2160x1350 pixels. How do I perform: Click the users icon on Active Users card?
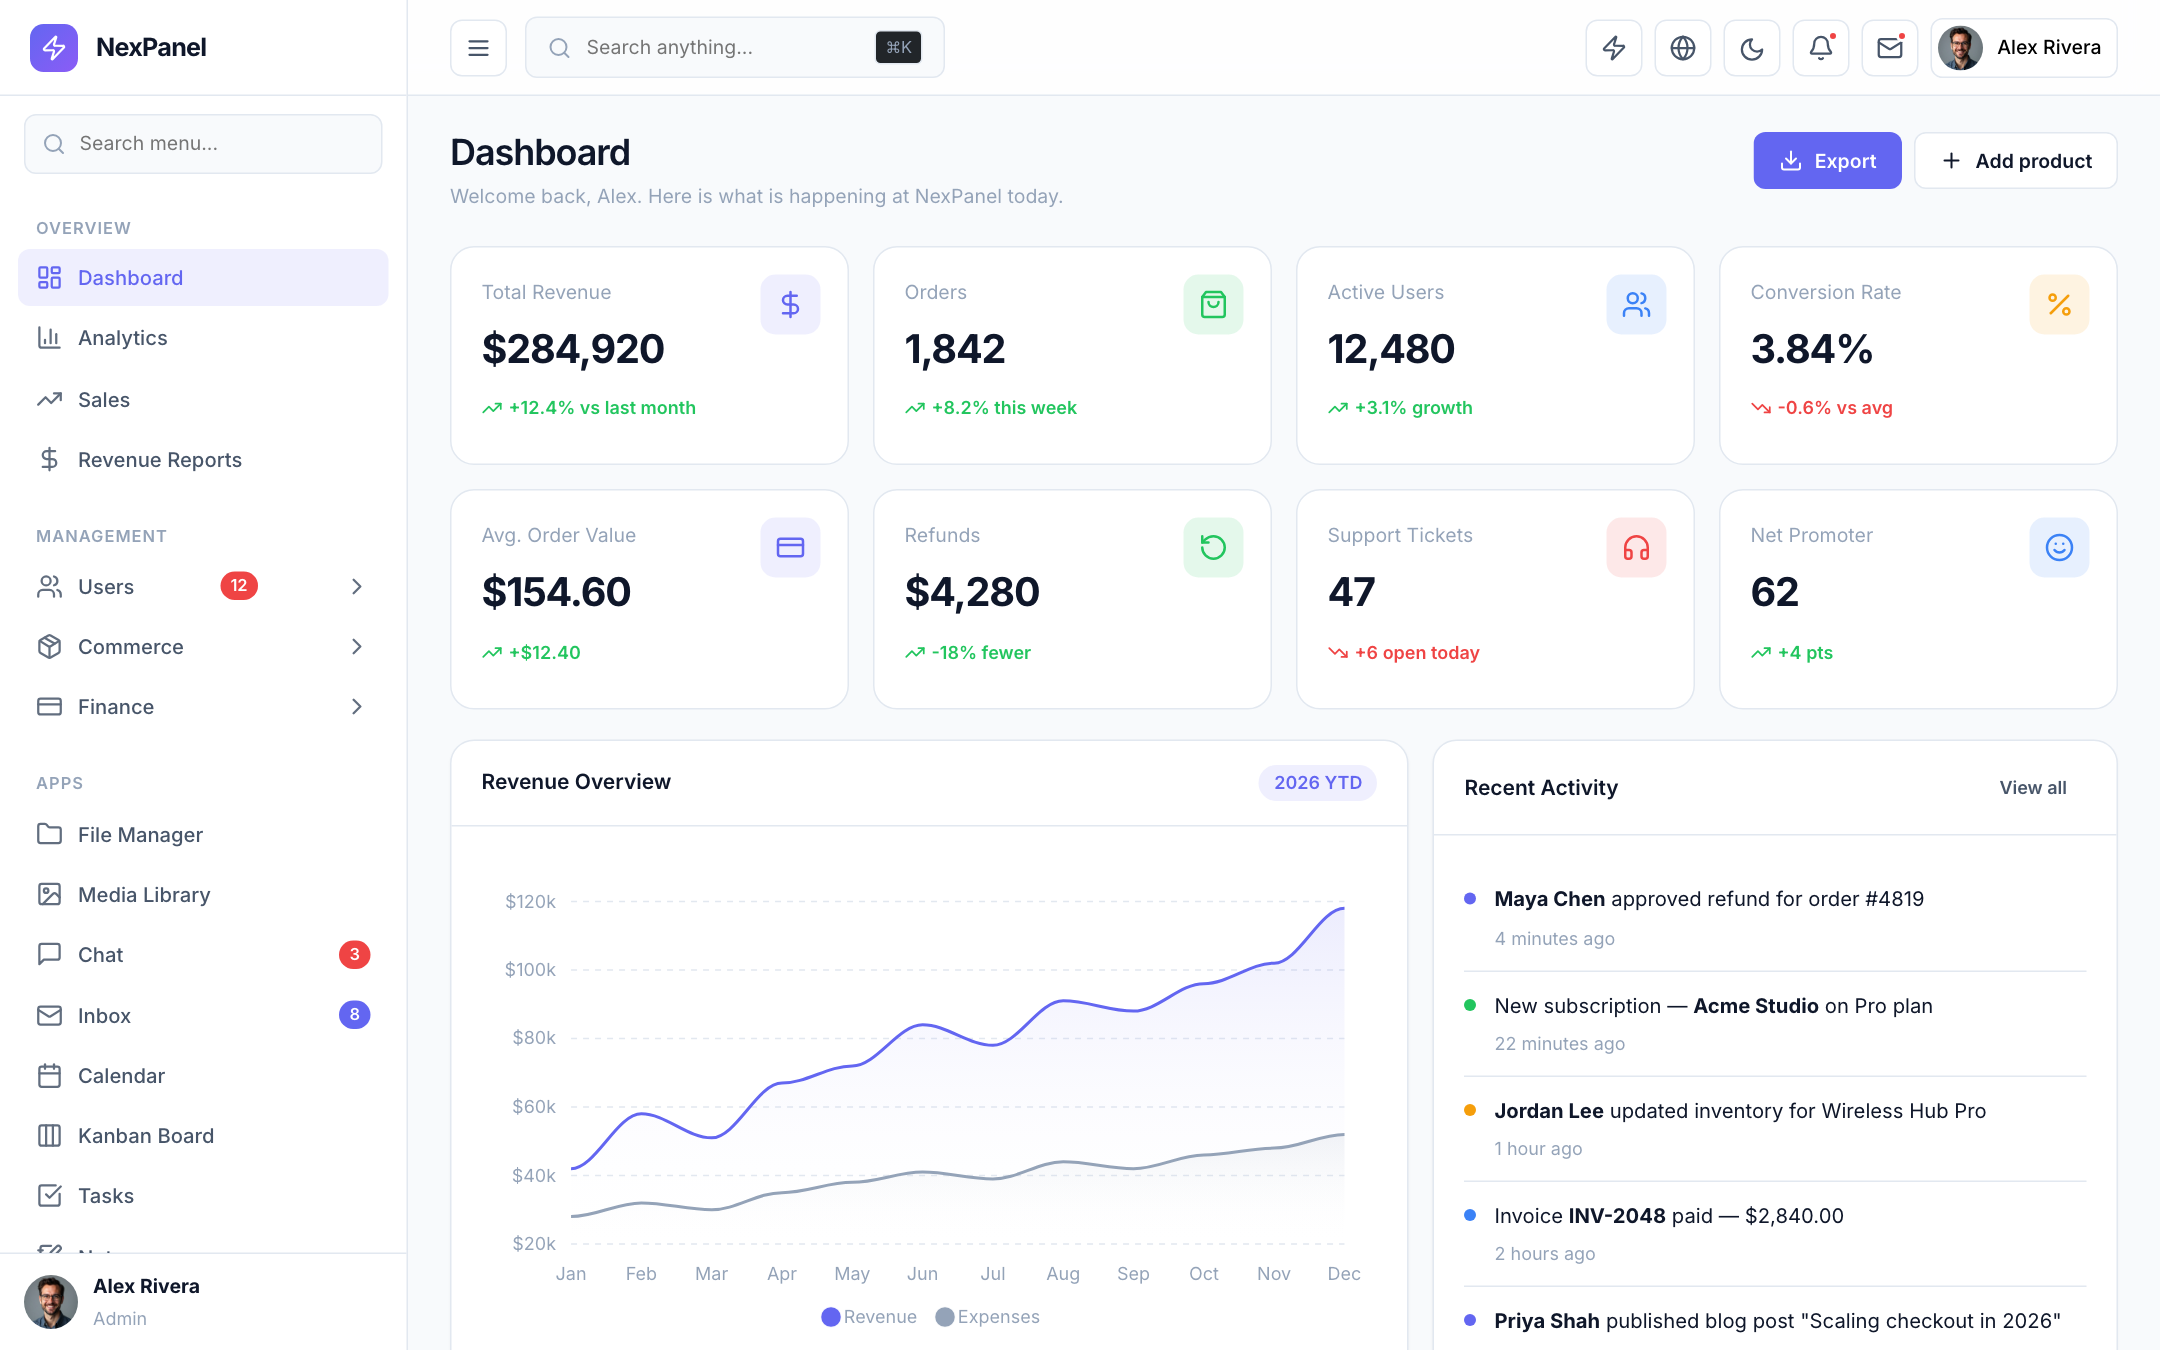click(x=1636, y=304)
